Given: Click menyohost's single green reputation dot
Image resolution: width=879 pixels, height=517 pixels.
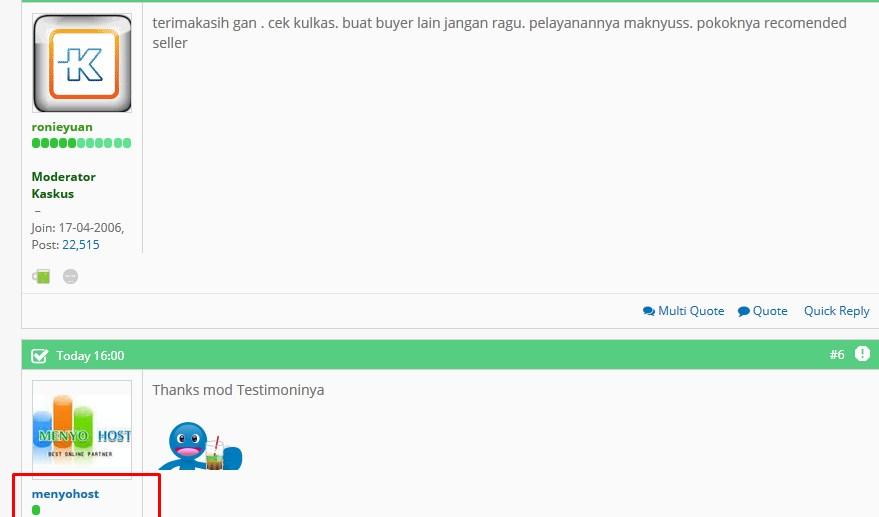Looking at the screenshot, I should pos(36,510).
